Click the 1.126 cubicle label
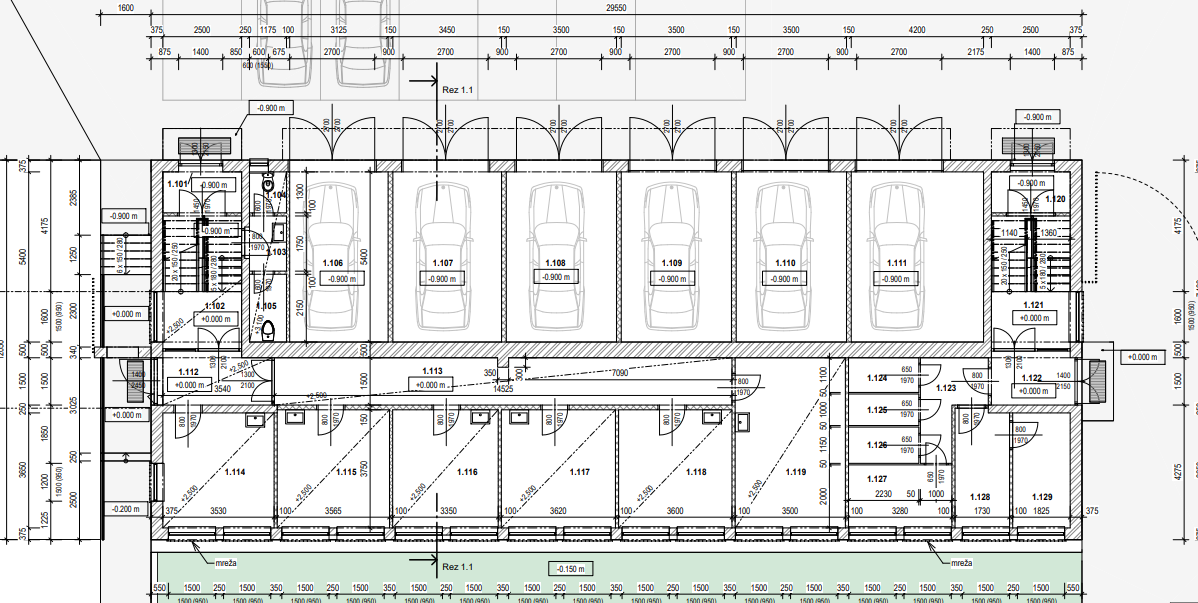 tap(877, 445)
